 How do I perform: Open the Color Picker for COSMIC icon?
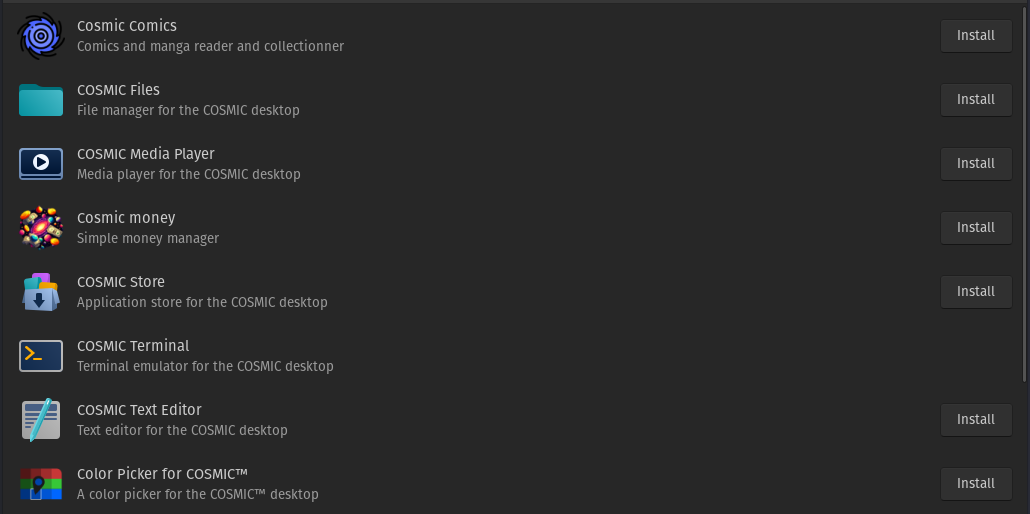(41, 484)
